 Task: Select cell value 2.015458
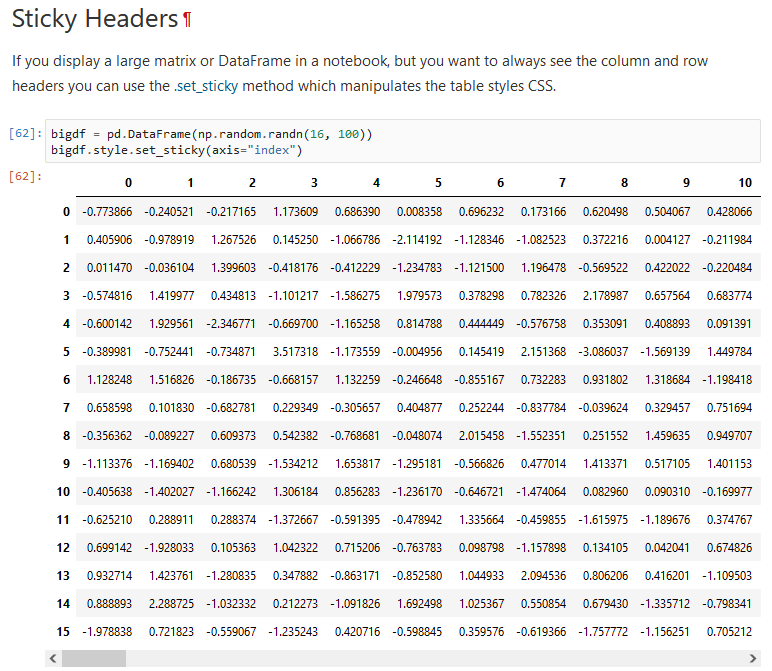tap(482, 436)
